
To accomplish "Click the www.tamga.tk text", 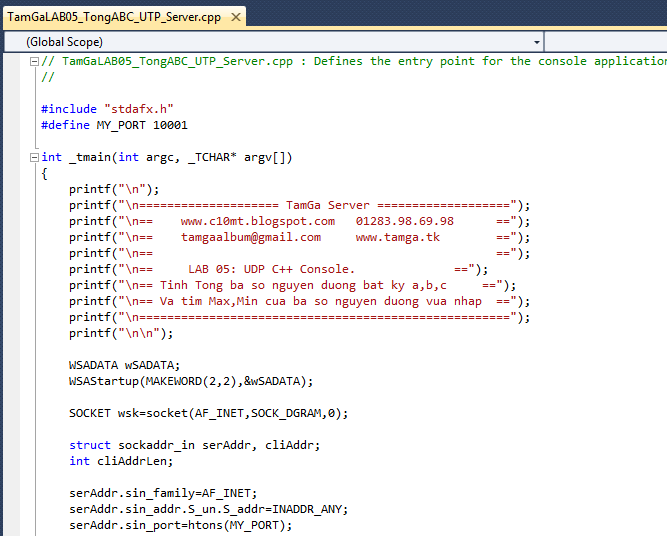I will coord(398,237).
